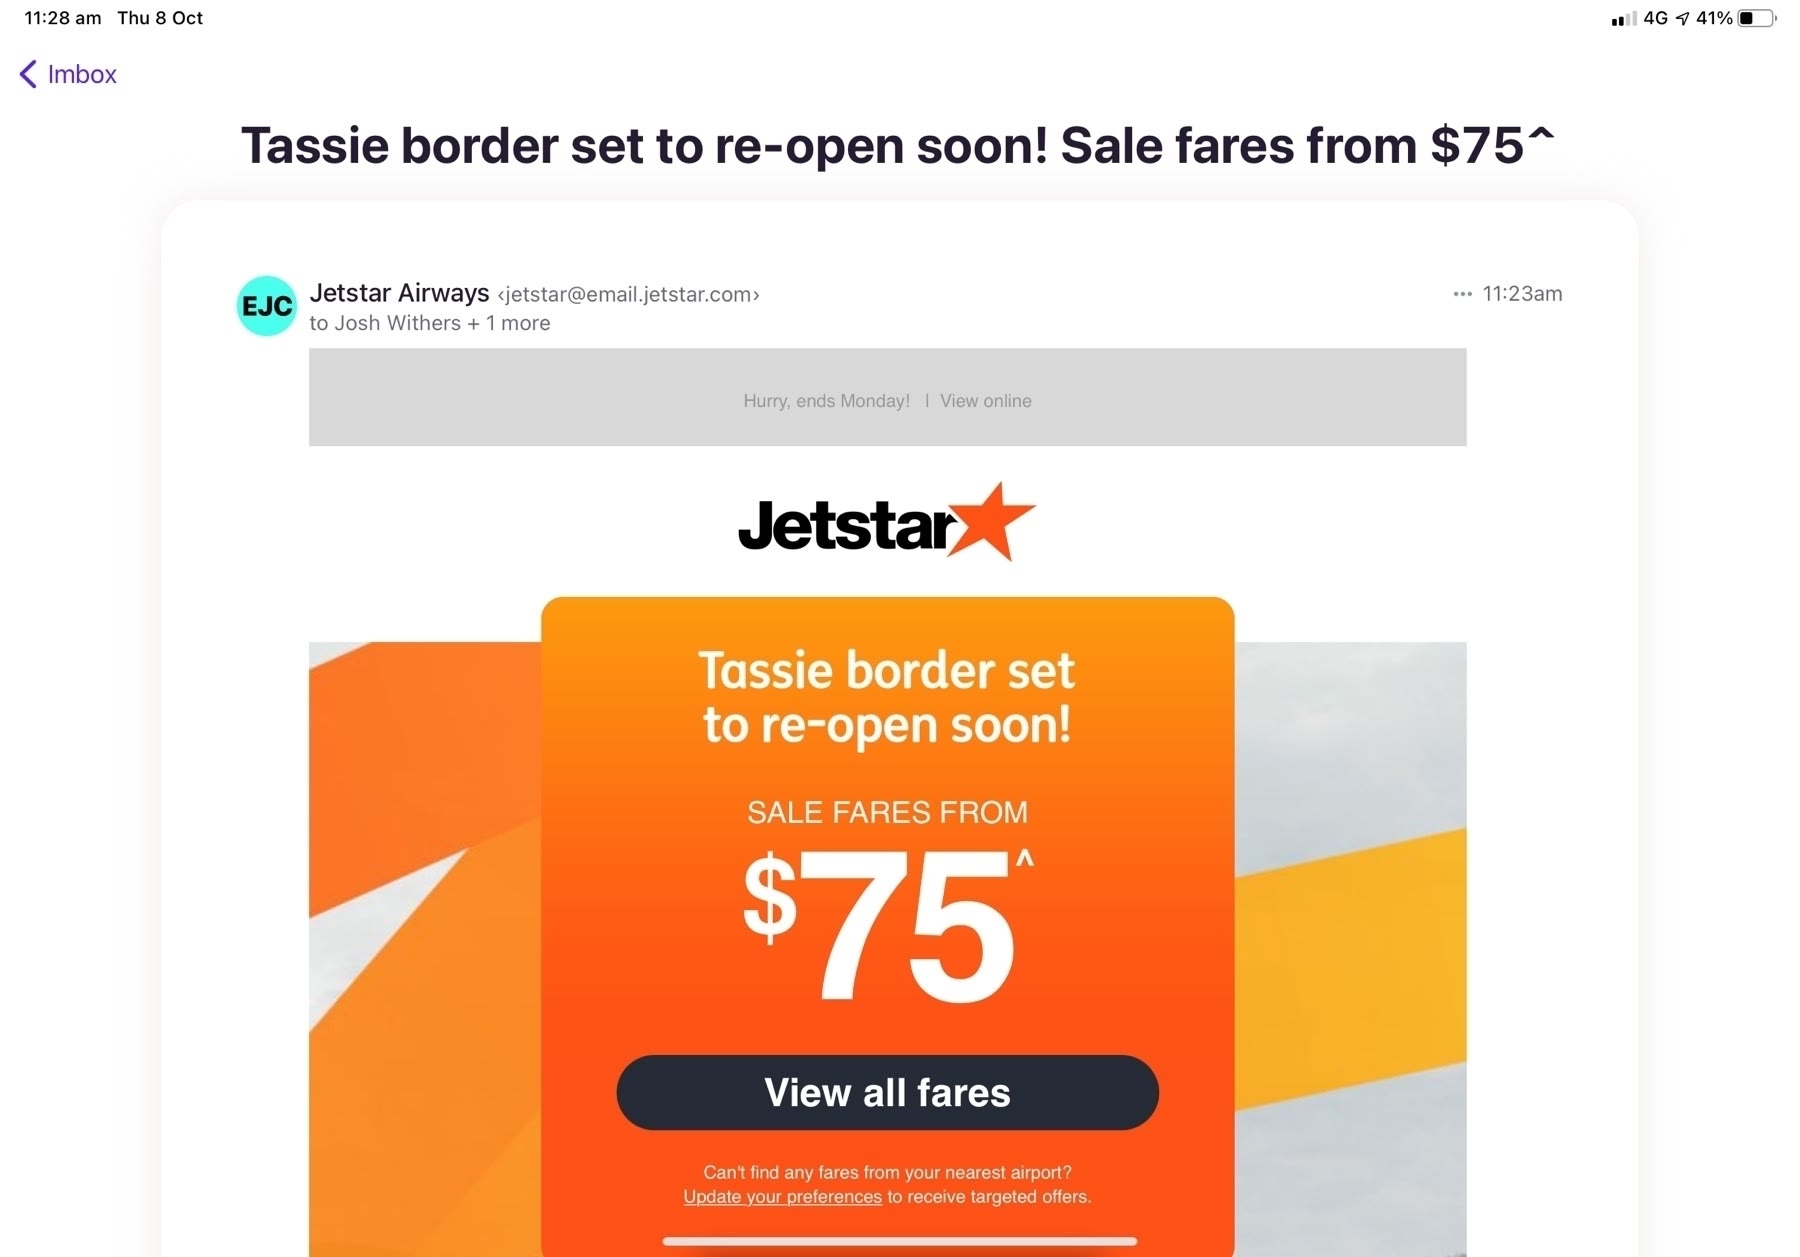Tap the status bar clock
This screenshot has width=1800, height=1257.
click(x=63, y=18)
